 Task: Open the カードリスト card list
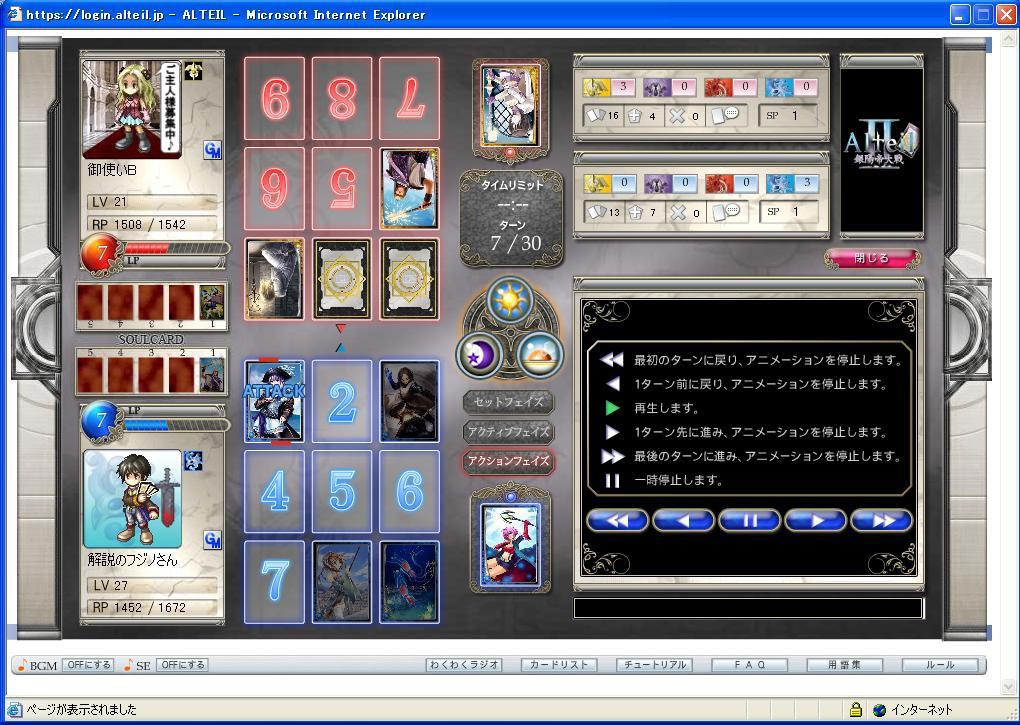tap(559, 665)
